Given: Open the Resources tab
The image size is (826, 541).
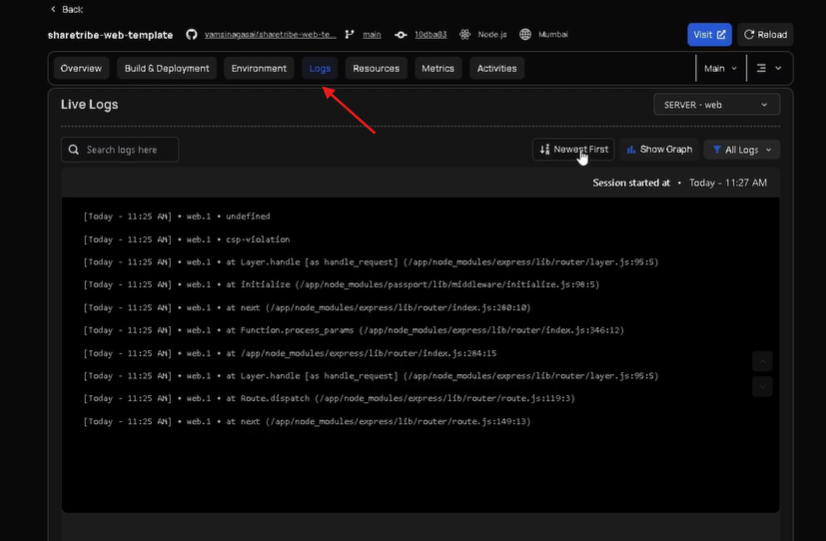Looking at the screenshot, I should (x=376, y=68).
